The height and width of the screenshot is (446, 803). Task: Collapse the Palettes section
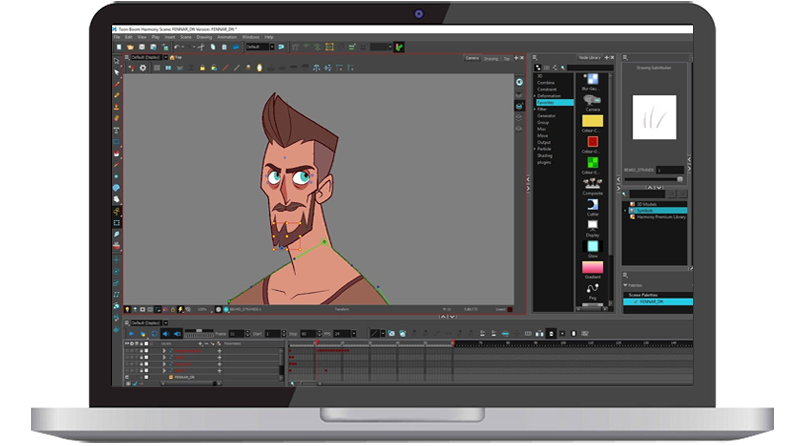tap(625, 285)
